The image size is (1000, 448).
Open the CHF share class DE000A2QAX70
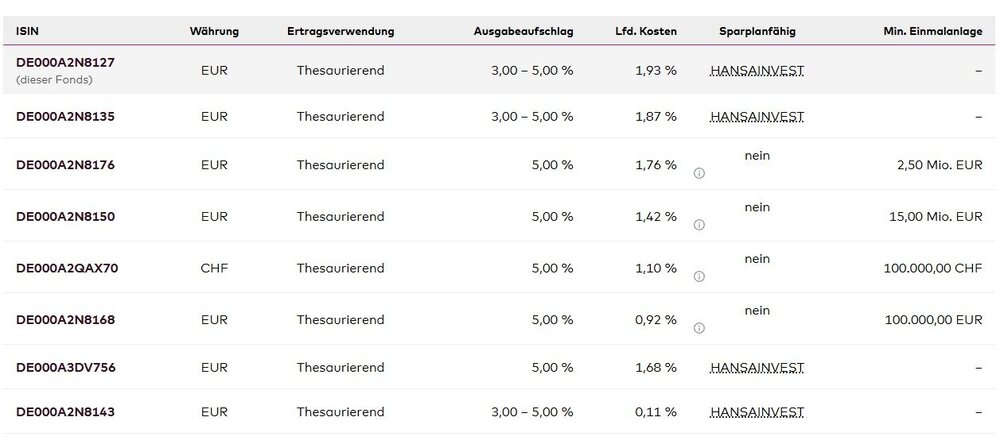(x=65, y=268)
